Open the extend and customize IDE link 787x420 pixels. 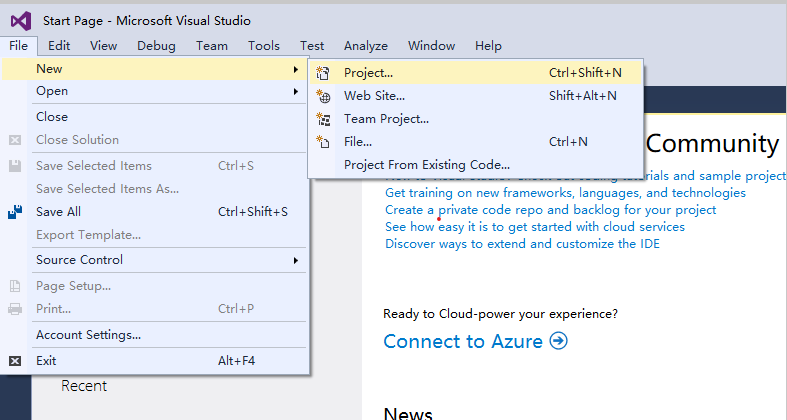pos(525,243)
